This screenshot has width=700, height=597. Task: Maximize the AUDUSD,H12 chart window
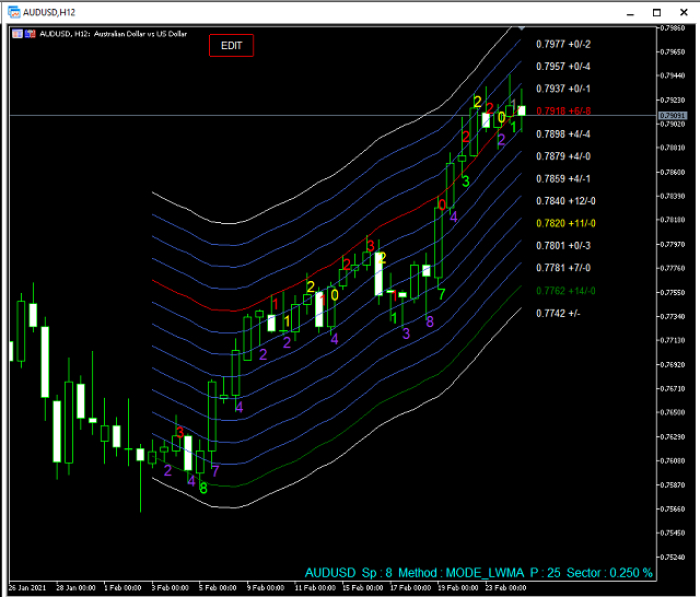click(x=657, y=13)
